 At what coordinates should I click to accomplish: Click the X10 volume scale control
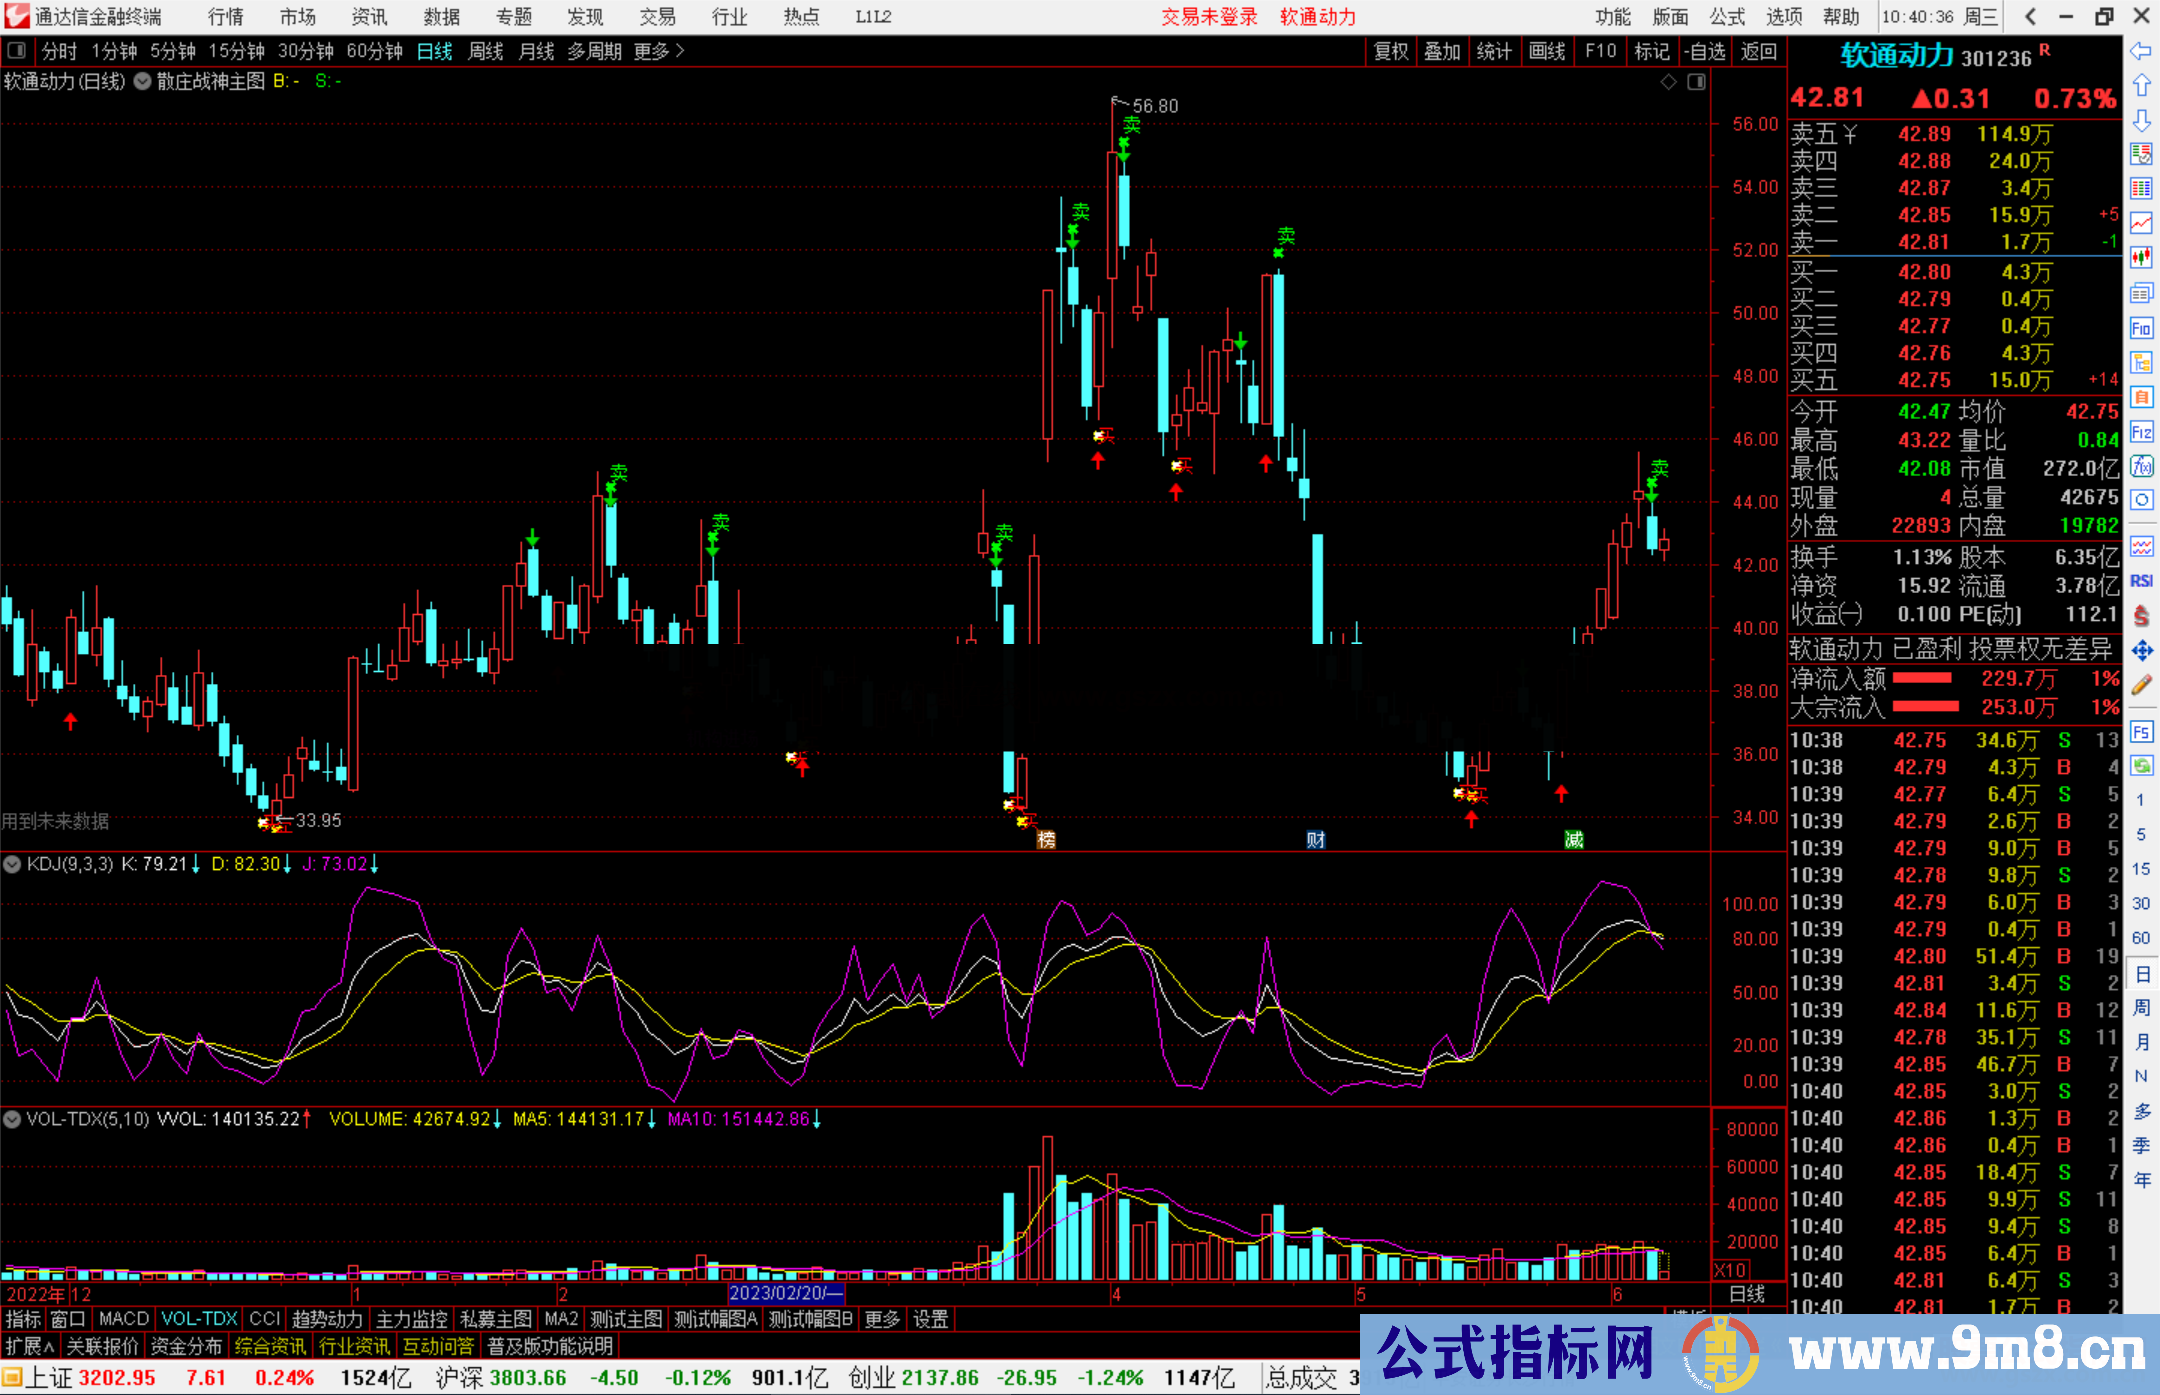(1731, 1270)
